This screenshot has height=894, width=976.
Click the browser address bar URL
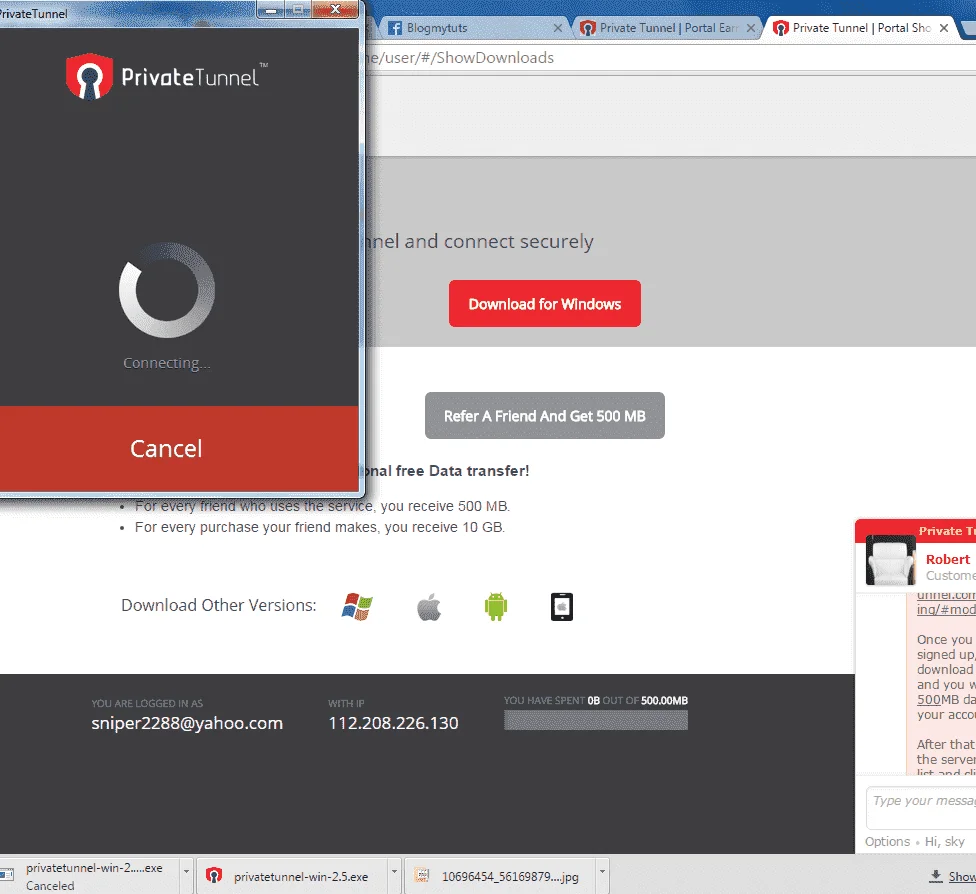459,58
